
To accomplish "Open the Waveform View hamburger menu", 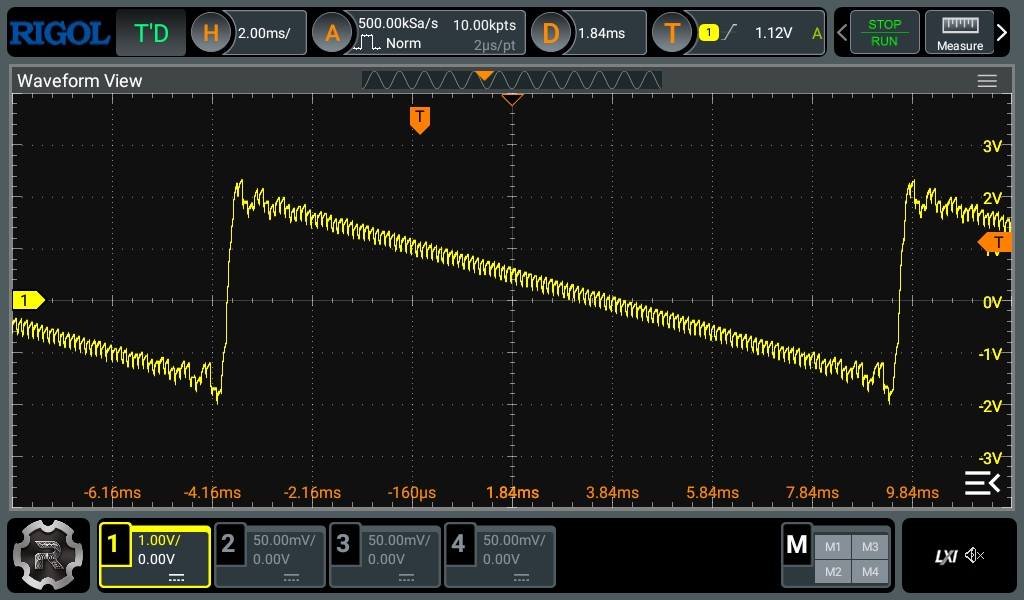I will point(987,81).
